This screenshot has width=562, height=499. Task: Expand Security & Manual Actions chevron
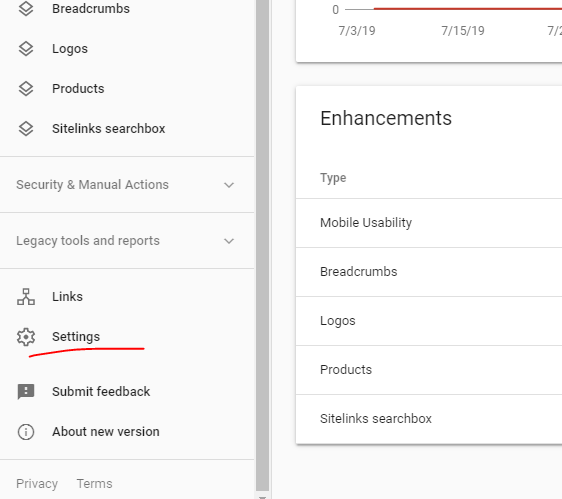(229, 185)
